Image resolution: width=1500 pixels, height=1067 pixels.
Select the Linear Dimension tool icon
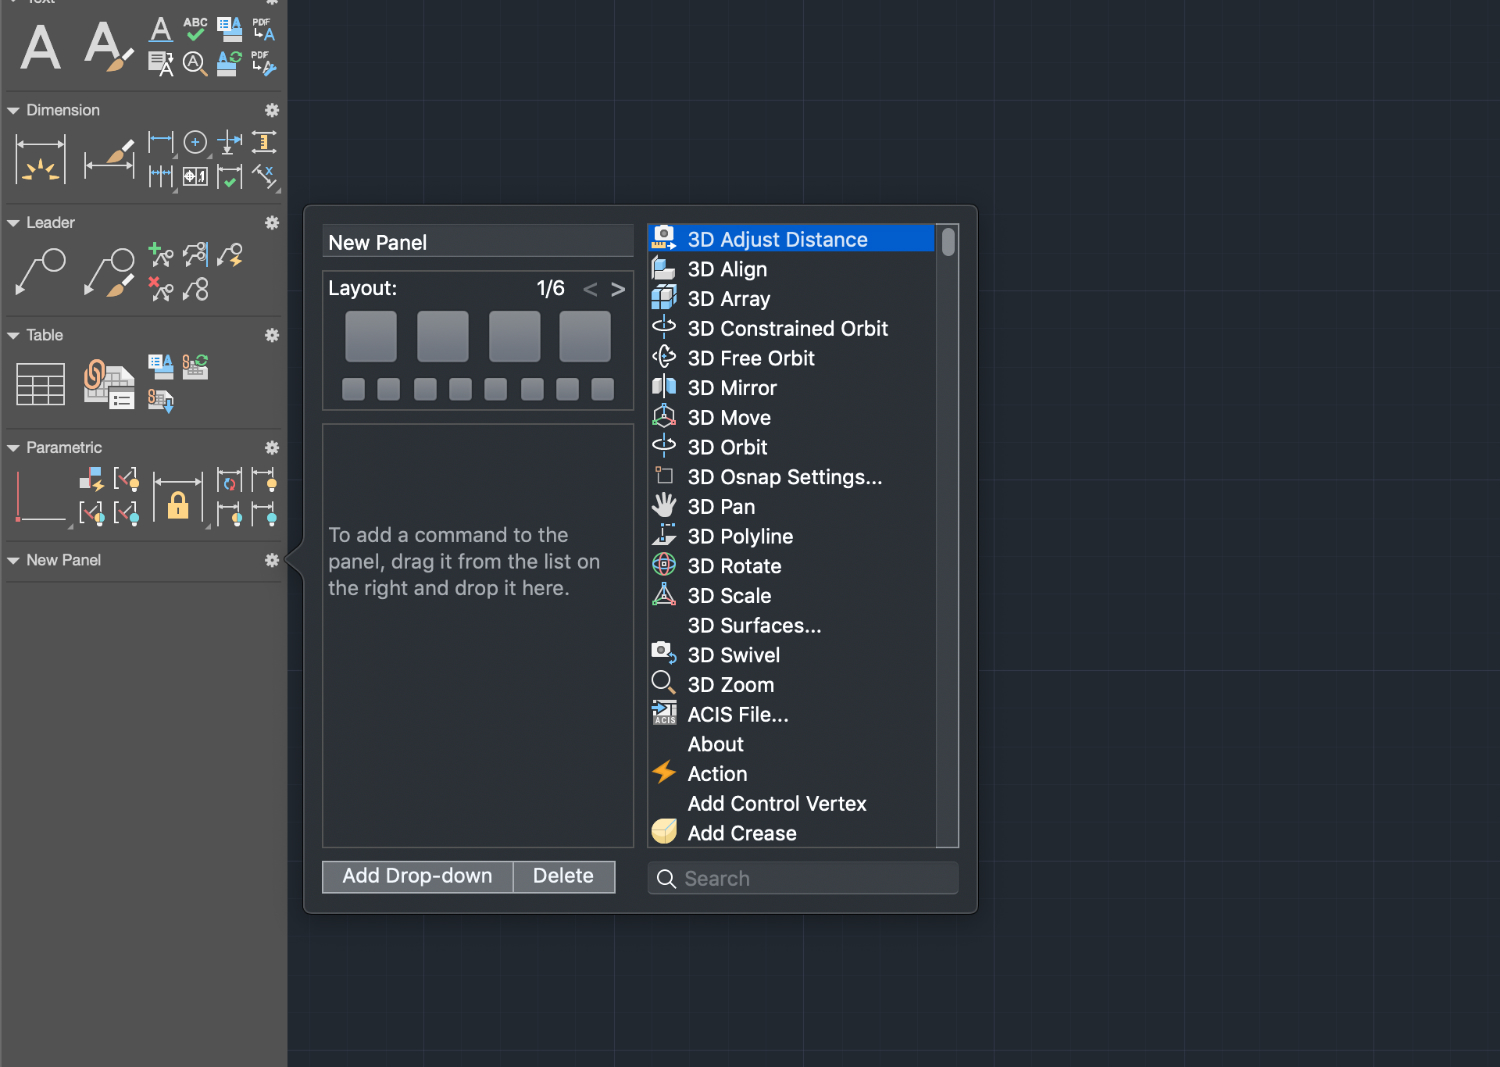click(x=41, y=160)
